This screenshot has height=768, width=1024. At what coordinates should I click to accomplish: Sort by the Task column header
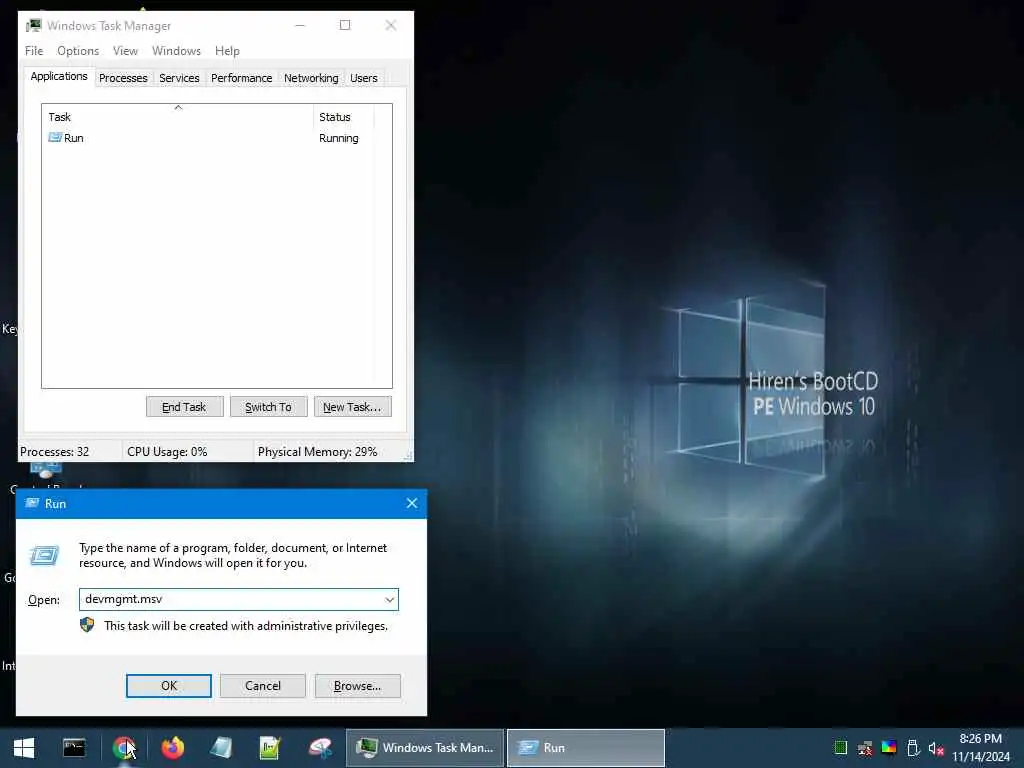tap(178, 117)
